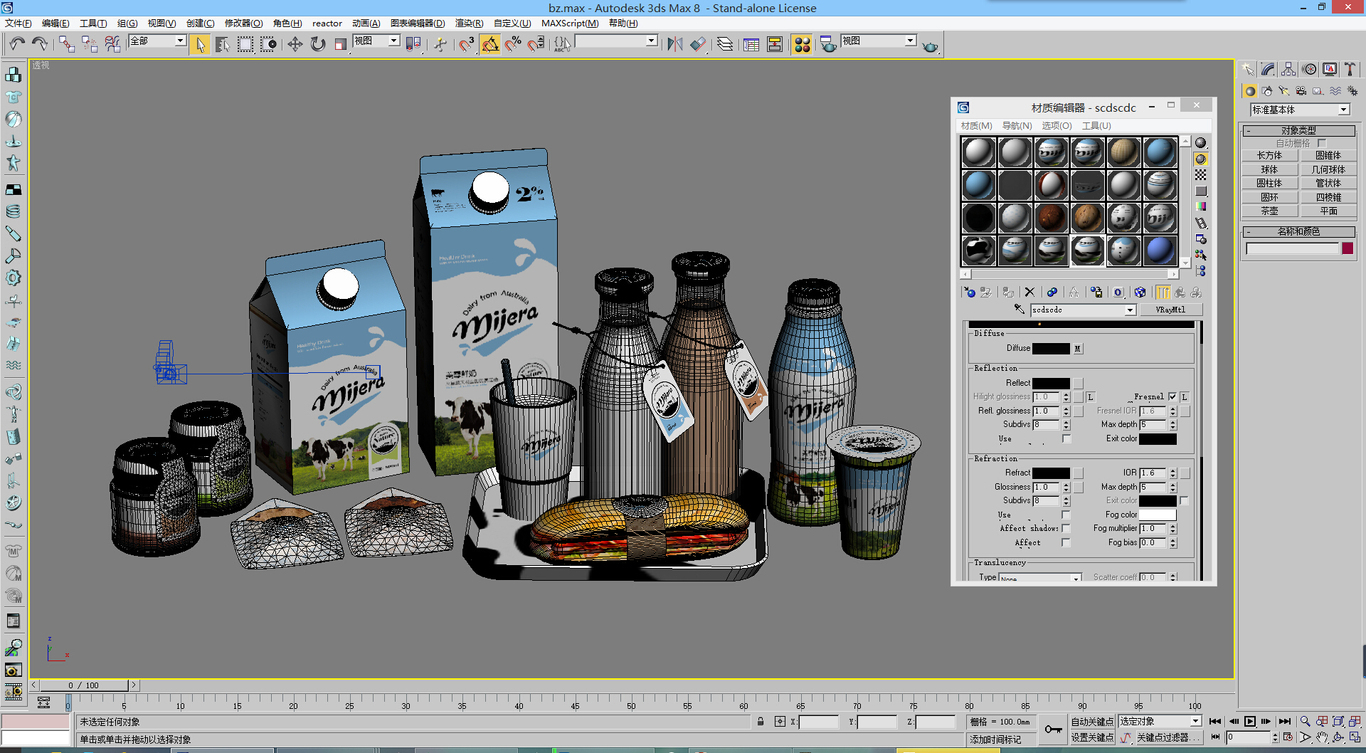Toggle Use interpolation checkbox under Refraction
The image size is (1366, 753).
click(1066, 515)
